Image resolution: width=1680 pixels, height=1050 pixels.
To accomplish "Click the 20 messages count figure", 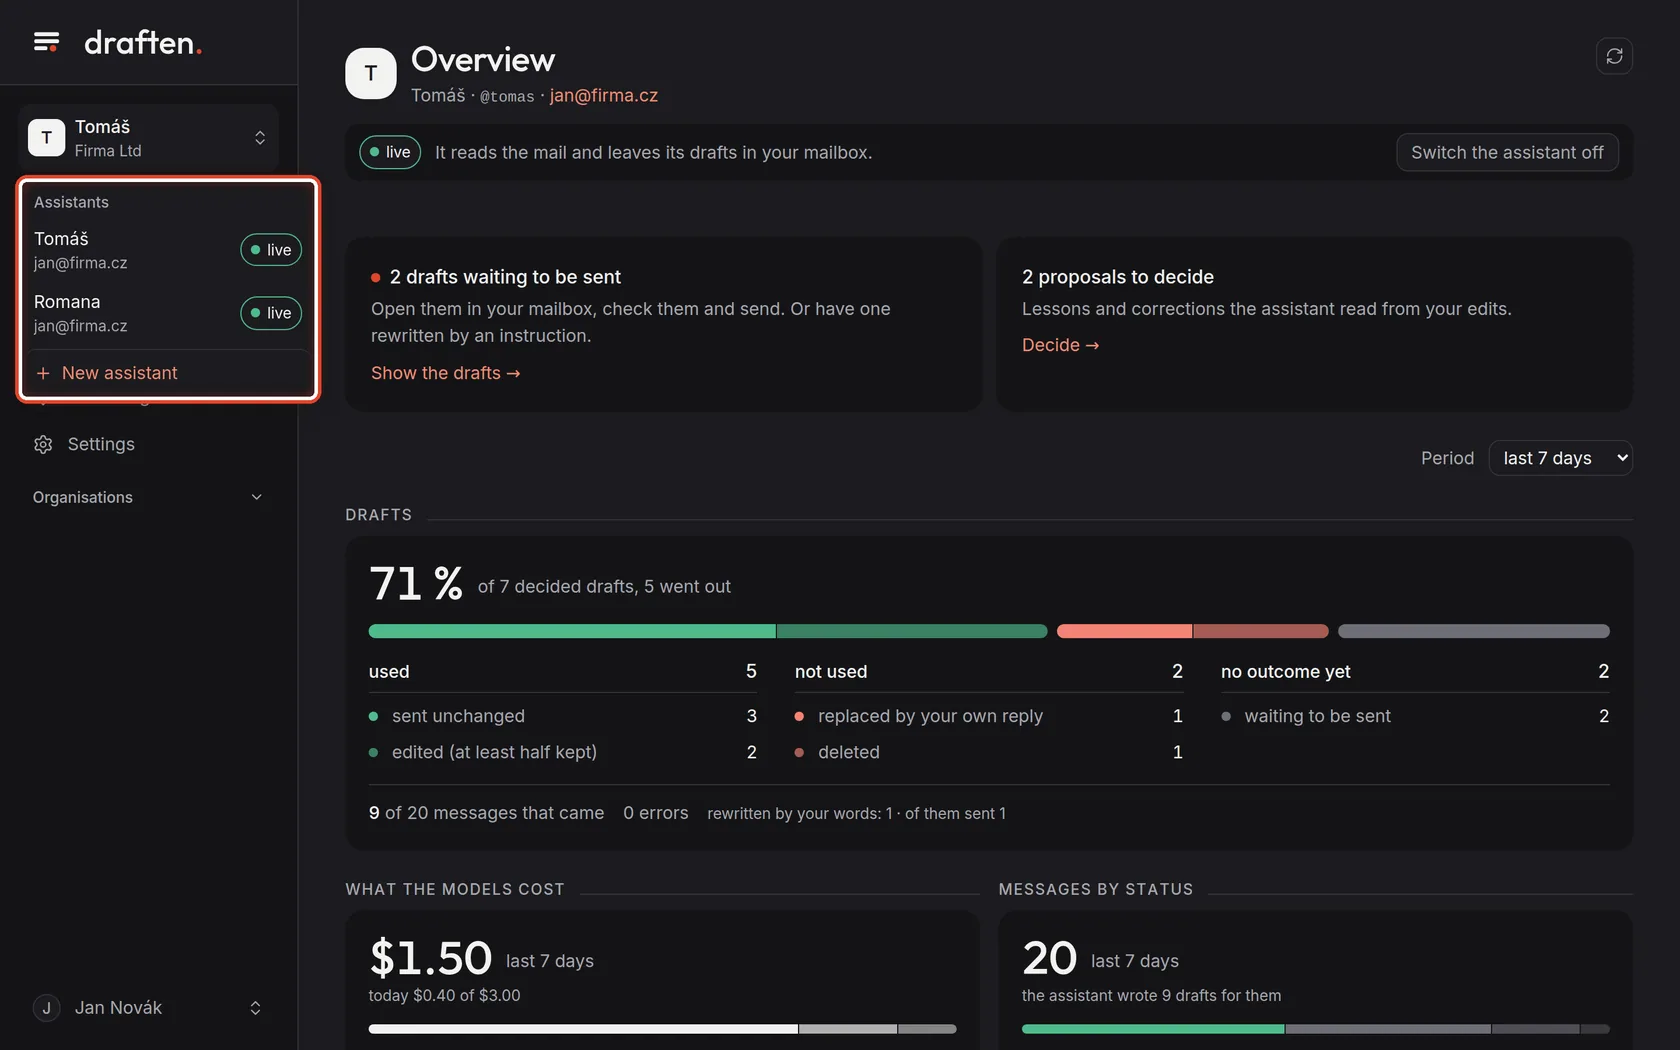I will pyautogui.click(x=1049, y=958).
